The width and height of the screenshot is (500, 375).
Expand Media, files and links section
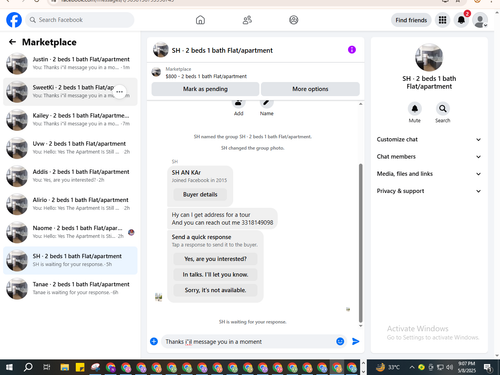(x=429, y=174)
